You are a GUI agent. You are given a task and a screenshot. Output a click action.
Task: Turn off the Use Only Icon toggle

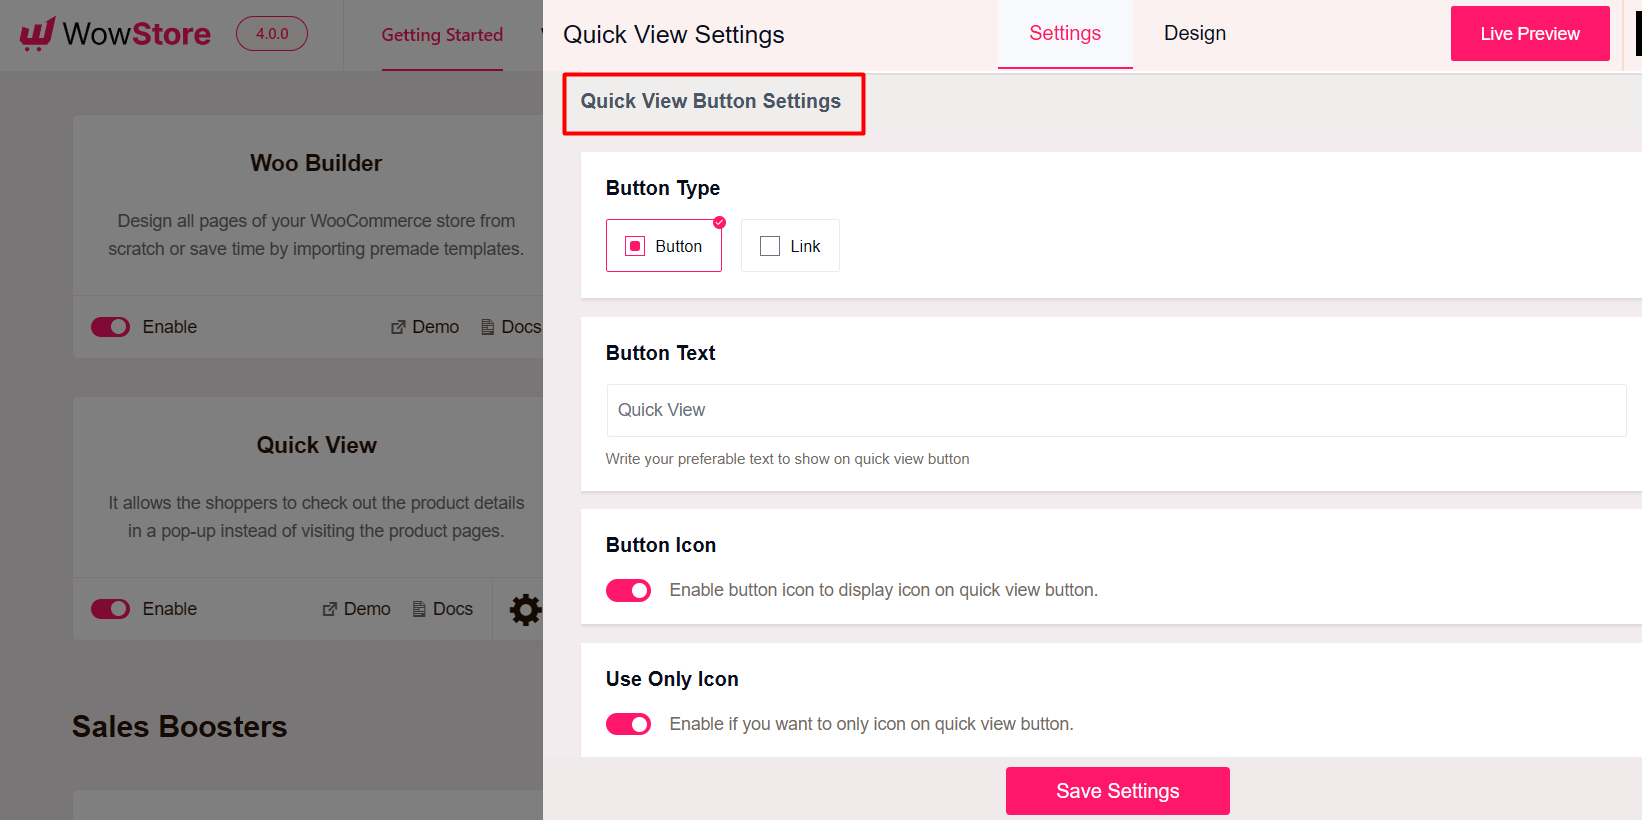click(x=628, y=723)
